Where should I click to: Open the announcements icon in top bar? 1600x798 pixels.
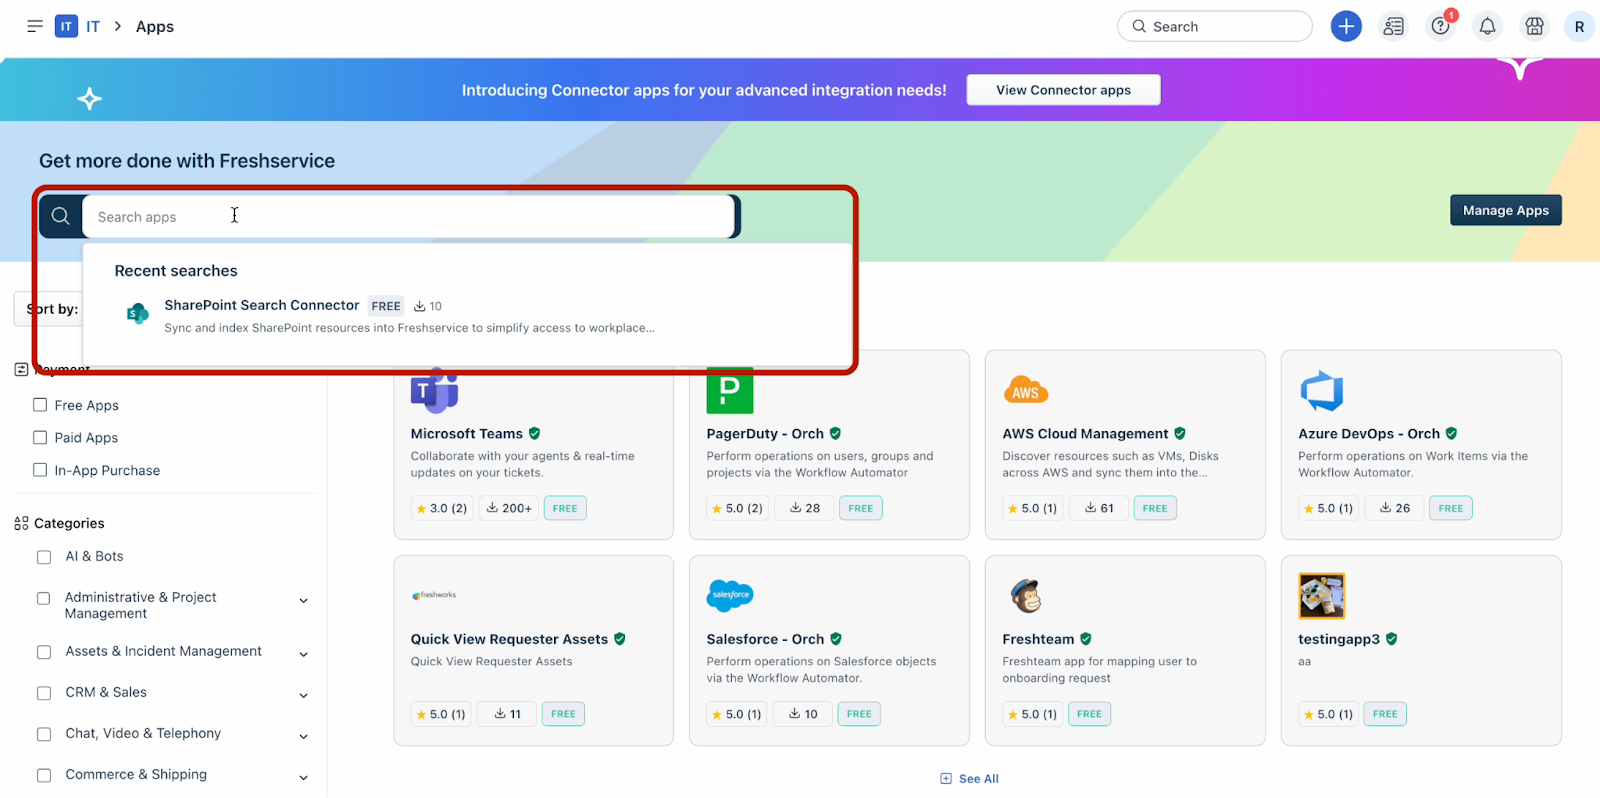pyautogui.click(x=1393, y=26)
